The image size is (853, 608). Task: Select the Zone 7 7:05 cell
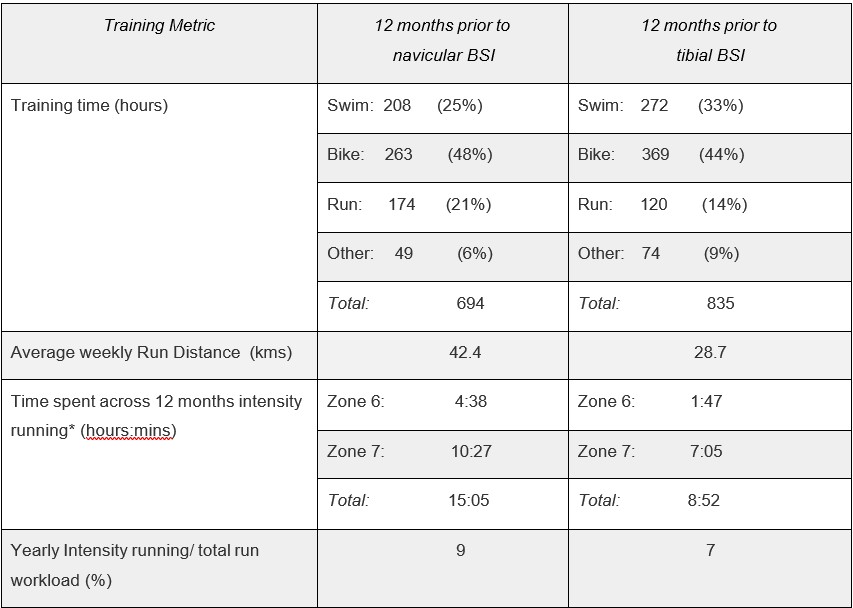click(x=709, y=455)
